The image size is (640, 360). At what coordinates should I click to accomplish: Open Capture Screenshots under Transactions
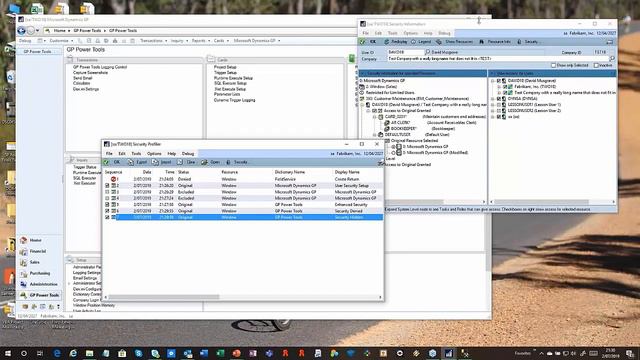click(90, 73)
